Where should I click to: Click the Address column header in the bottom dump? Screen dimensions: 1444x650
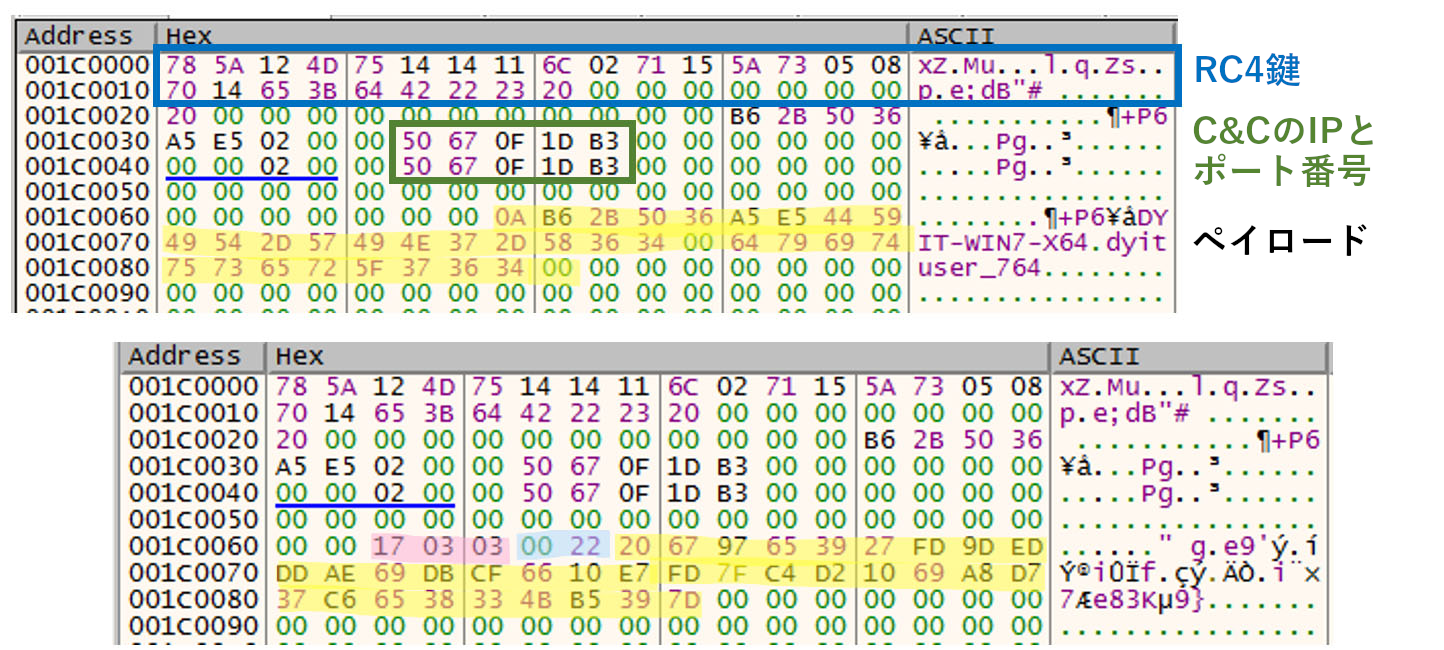pyautogui.click(x=185, y=357)
